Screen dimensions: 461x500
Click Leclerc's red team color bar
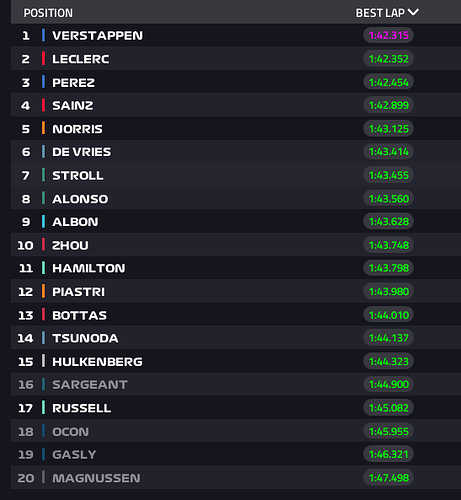pyautogui.click(x=43, y=59)
